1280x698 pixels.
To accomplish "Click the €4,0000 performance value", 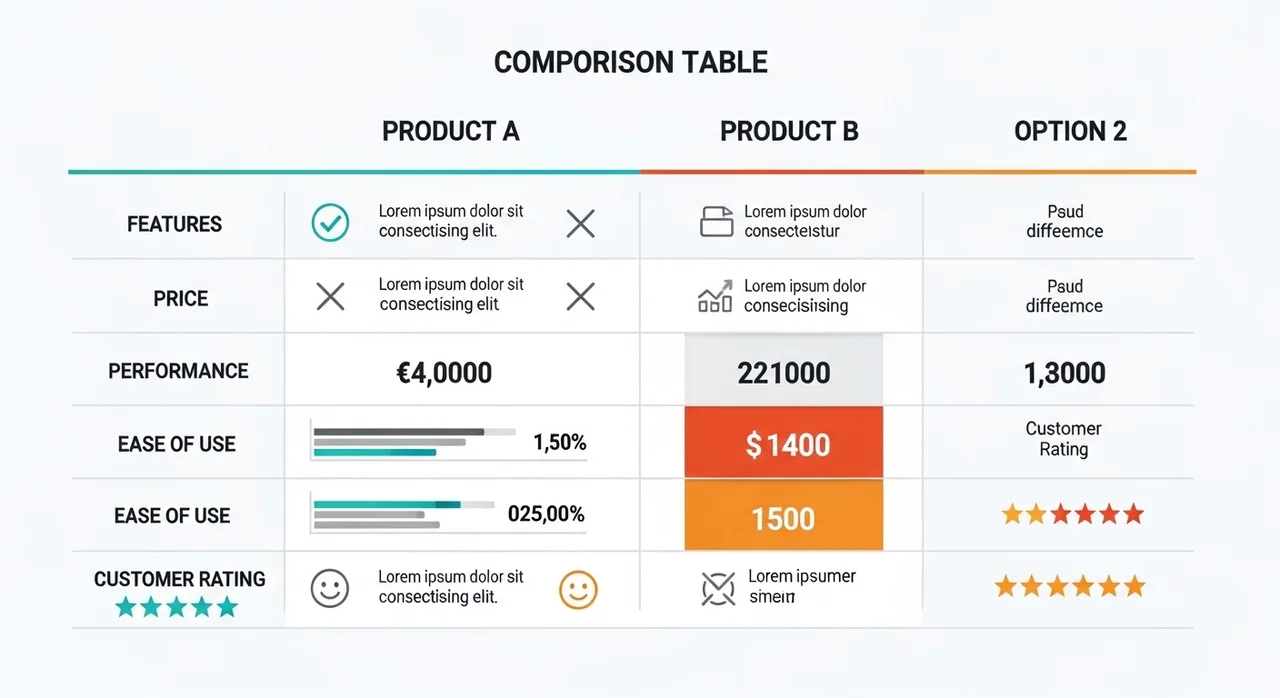I will (444, 373).
